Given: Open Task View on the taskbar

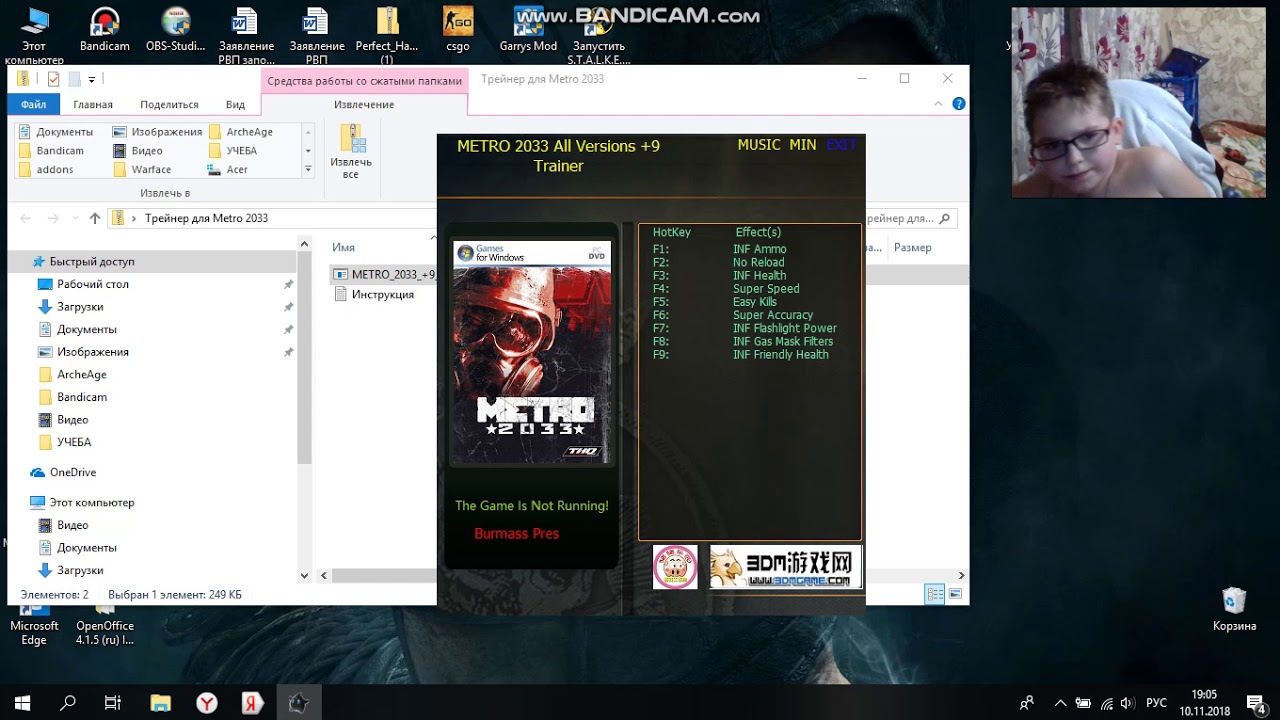Looking at the screenshot, I should coord(113,703).
